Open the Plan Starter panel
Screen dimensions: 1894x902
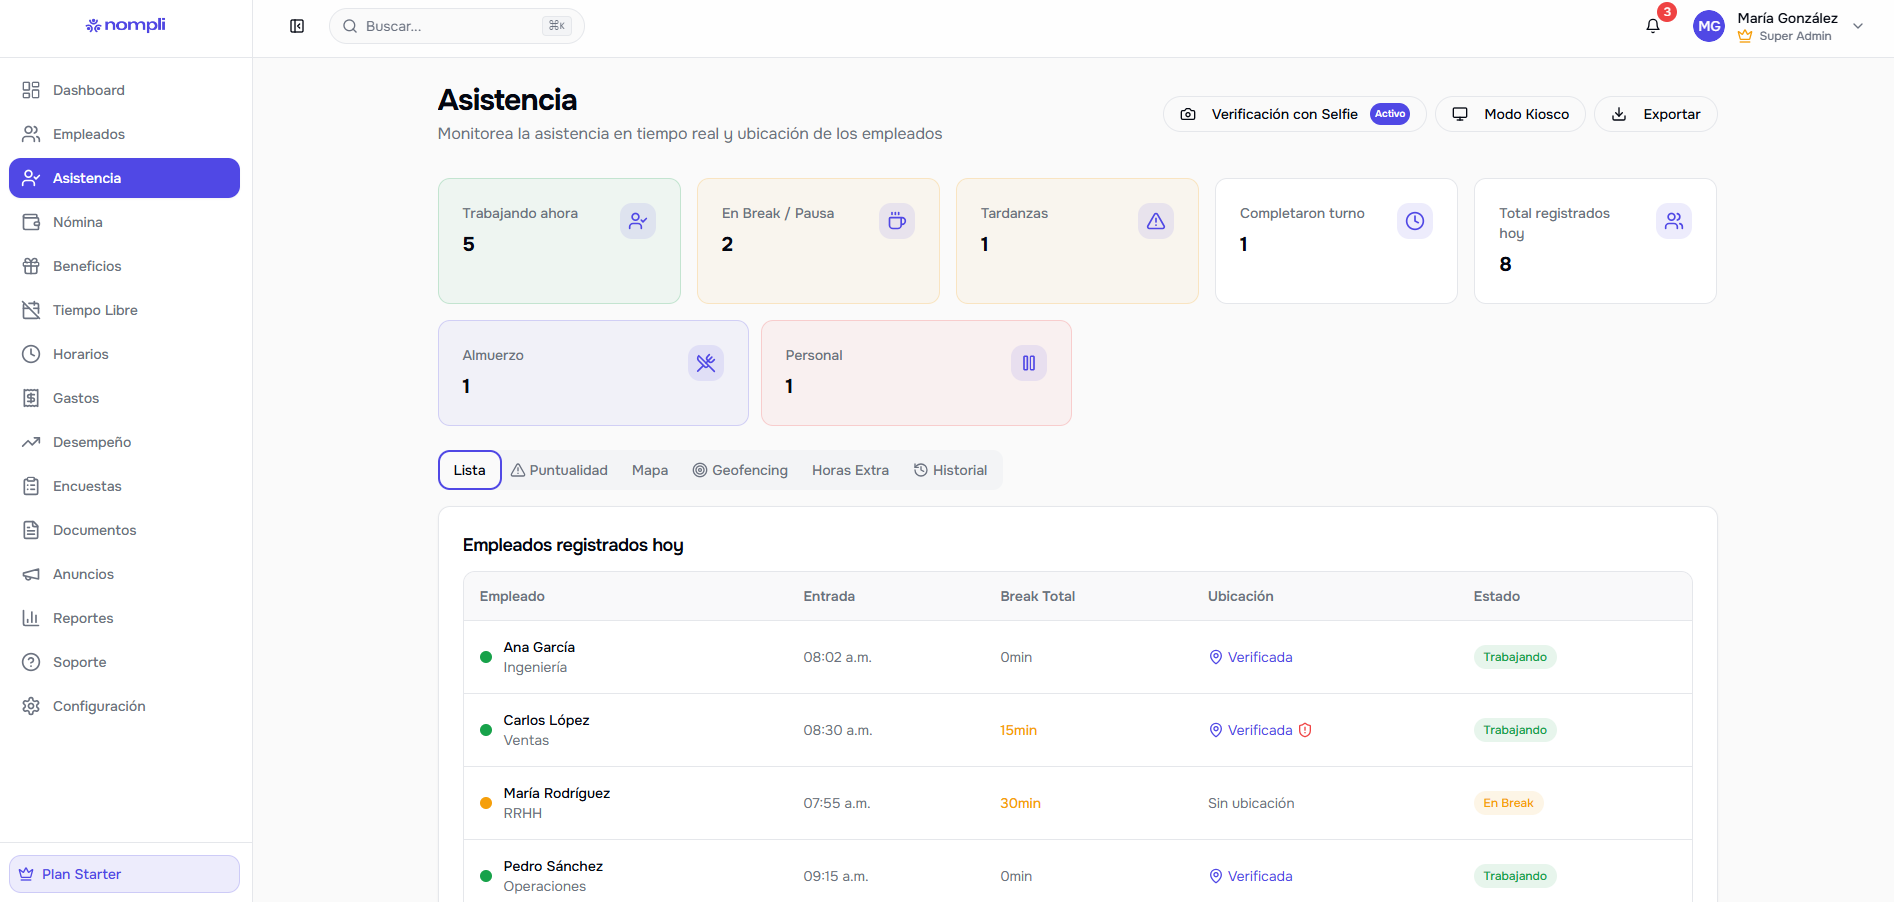(x=124, y=874)
